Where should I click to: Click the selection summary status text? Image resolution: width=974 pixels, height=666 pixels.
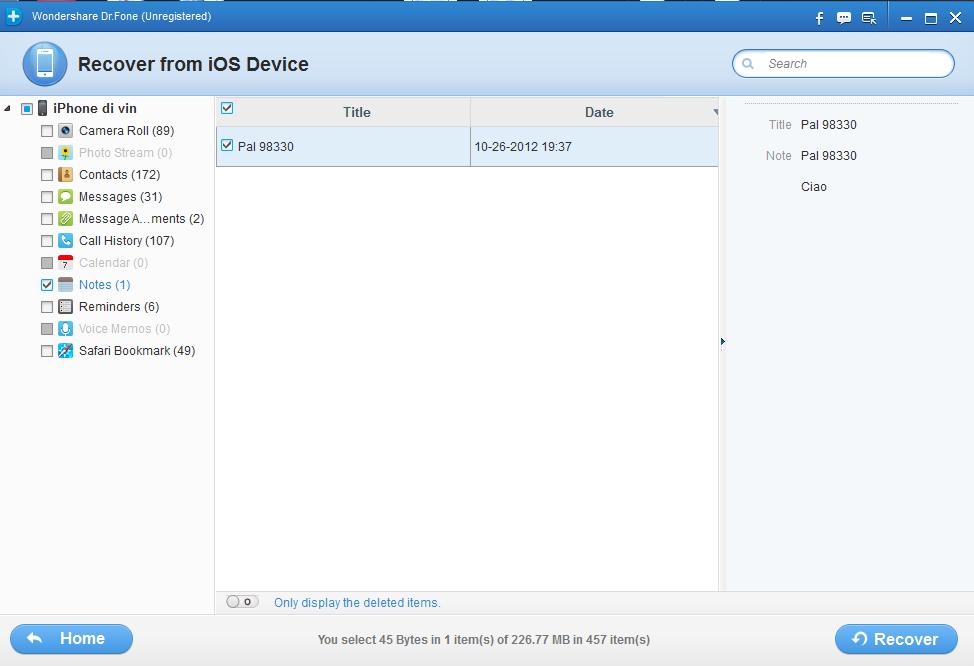(x=483, y=639)
